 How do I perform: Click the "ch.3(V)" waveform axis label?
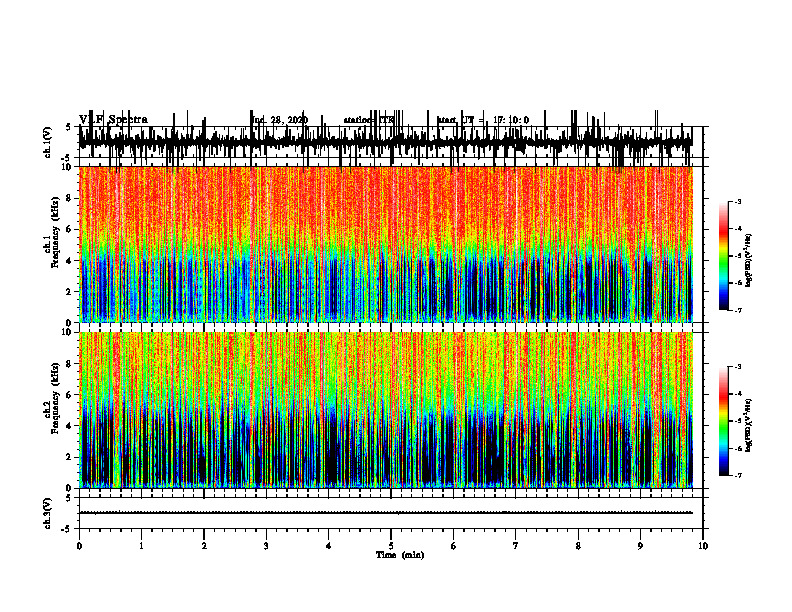click(48, 513)
